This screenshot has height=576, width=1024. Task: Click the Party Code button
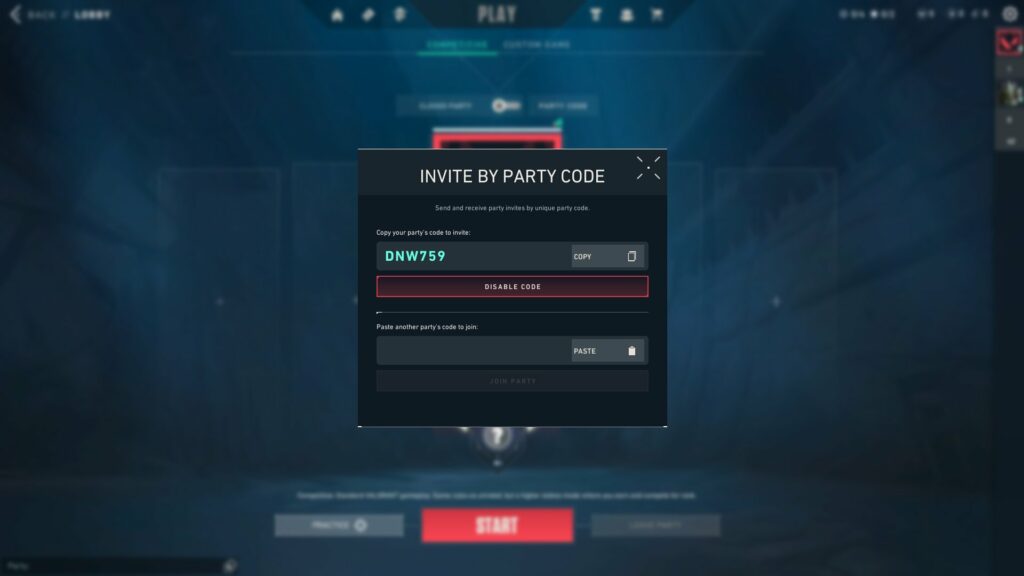click(562, 106)
